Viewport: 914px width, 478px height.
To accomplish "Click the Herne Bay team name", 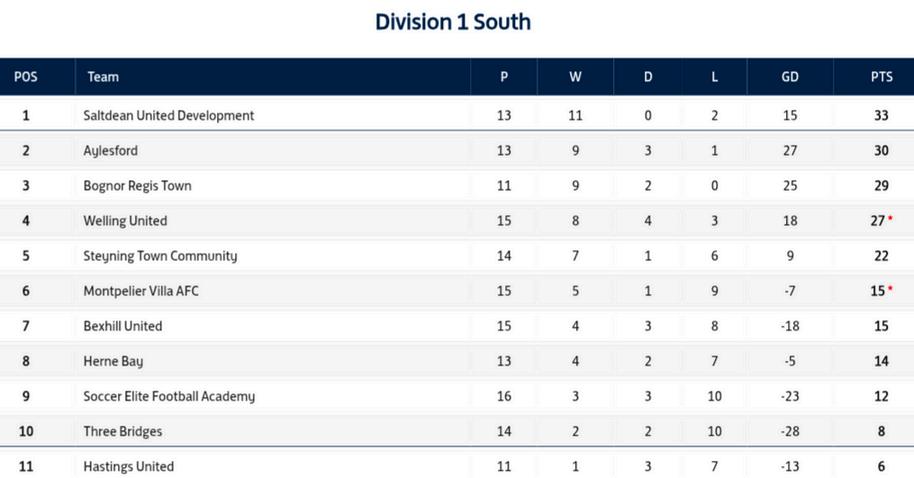I will [113, 361].
